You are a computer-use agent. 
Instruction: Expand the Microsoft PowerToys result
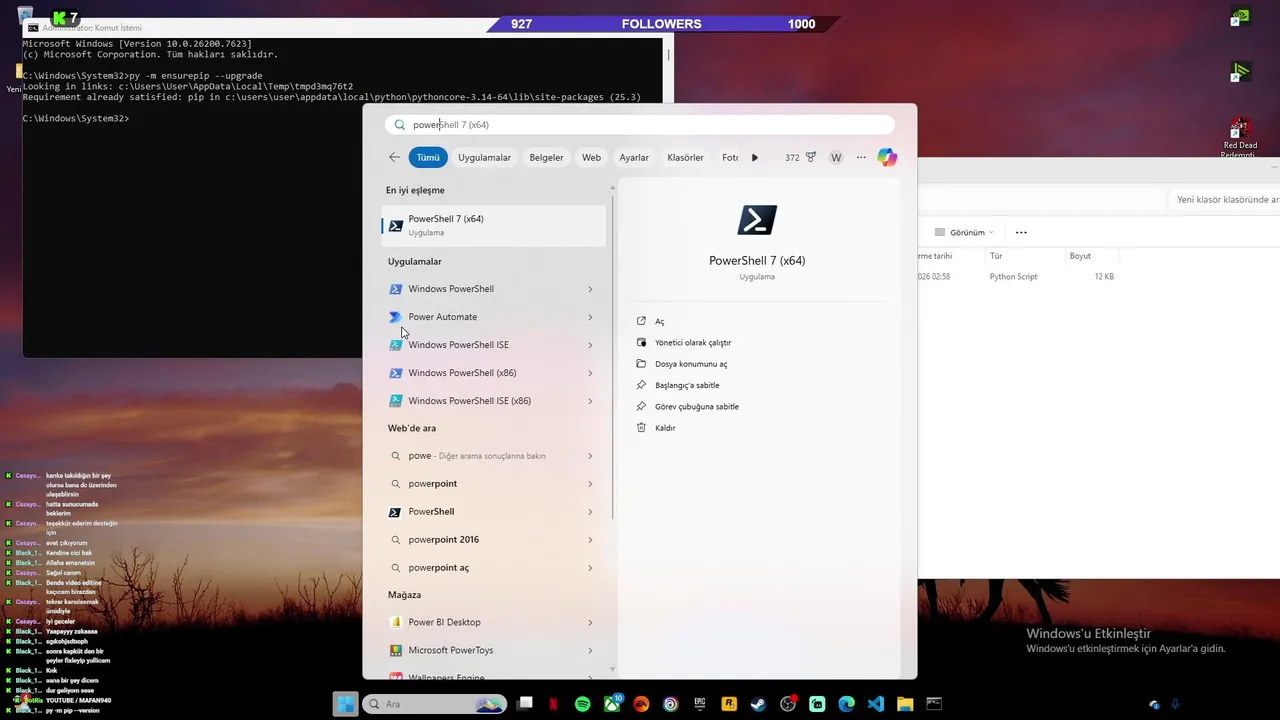point(590,650)
